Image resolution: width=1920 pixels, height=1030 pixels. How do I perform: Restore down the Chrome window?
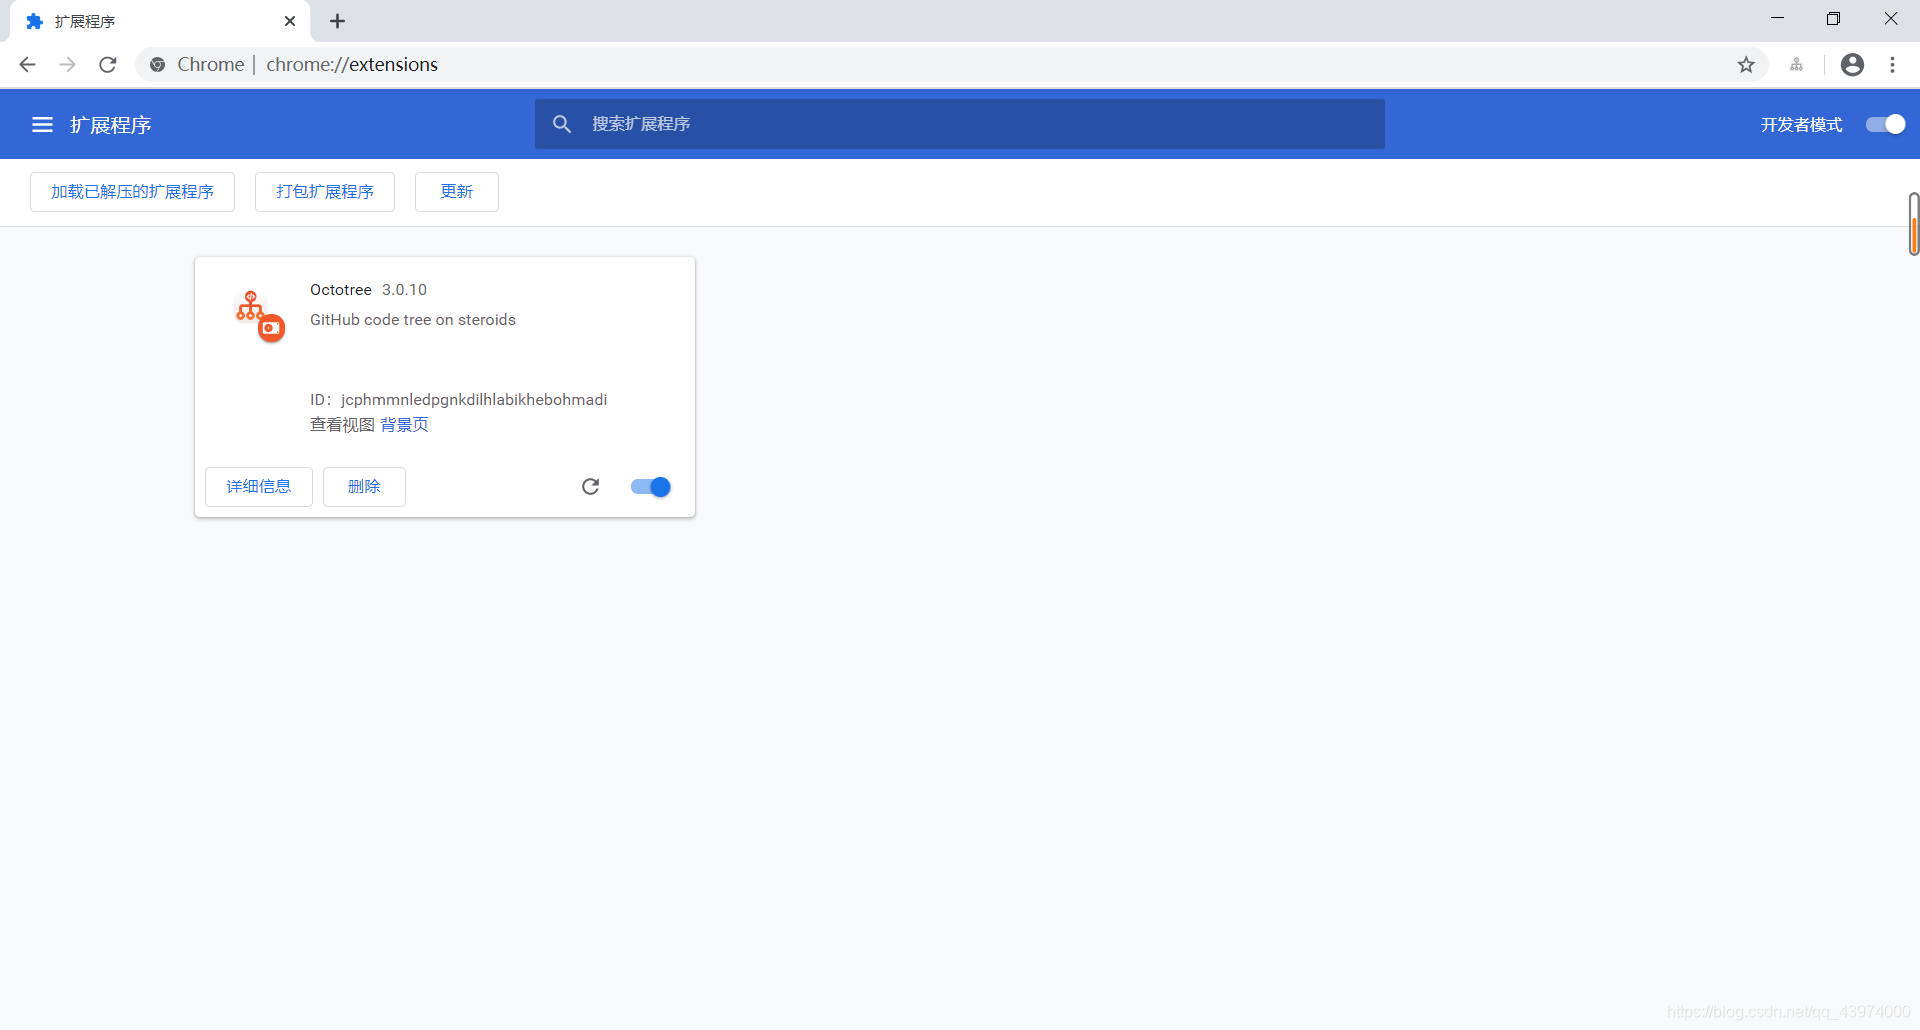(1833, 19)
